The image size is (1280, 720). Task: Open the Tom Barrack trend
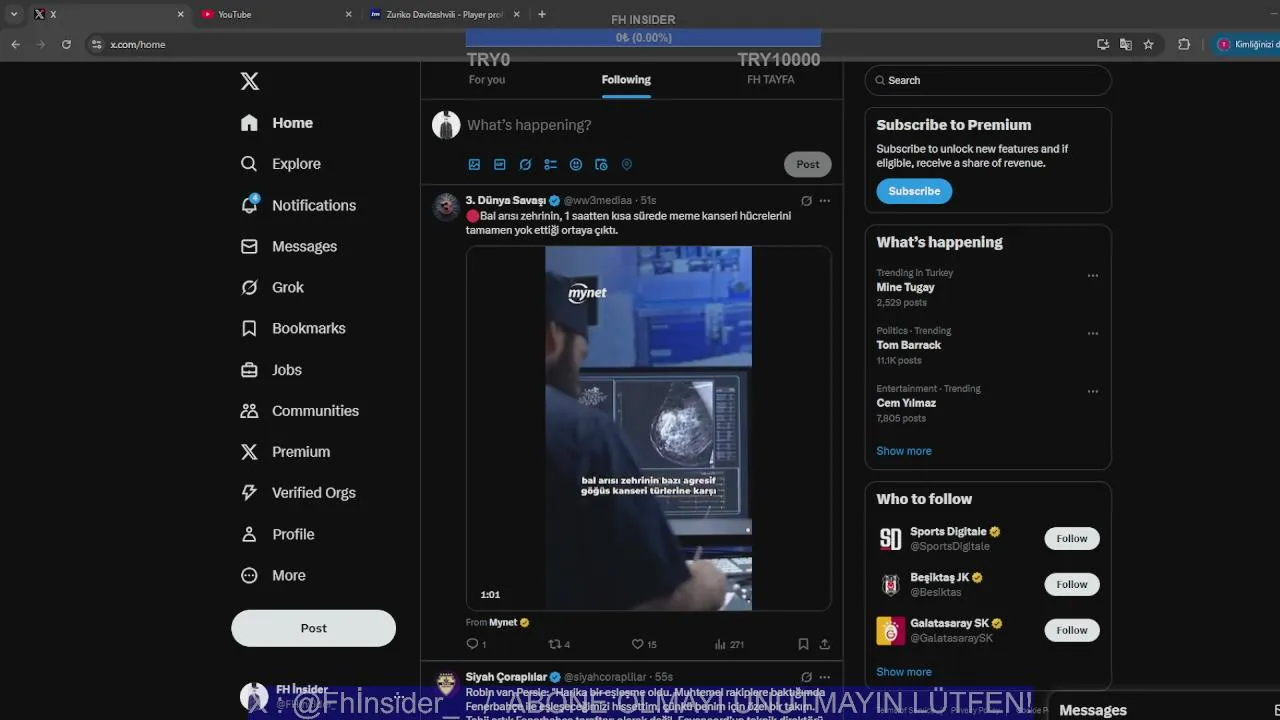909,345
